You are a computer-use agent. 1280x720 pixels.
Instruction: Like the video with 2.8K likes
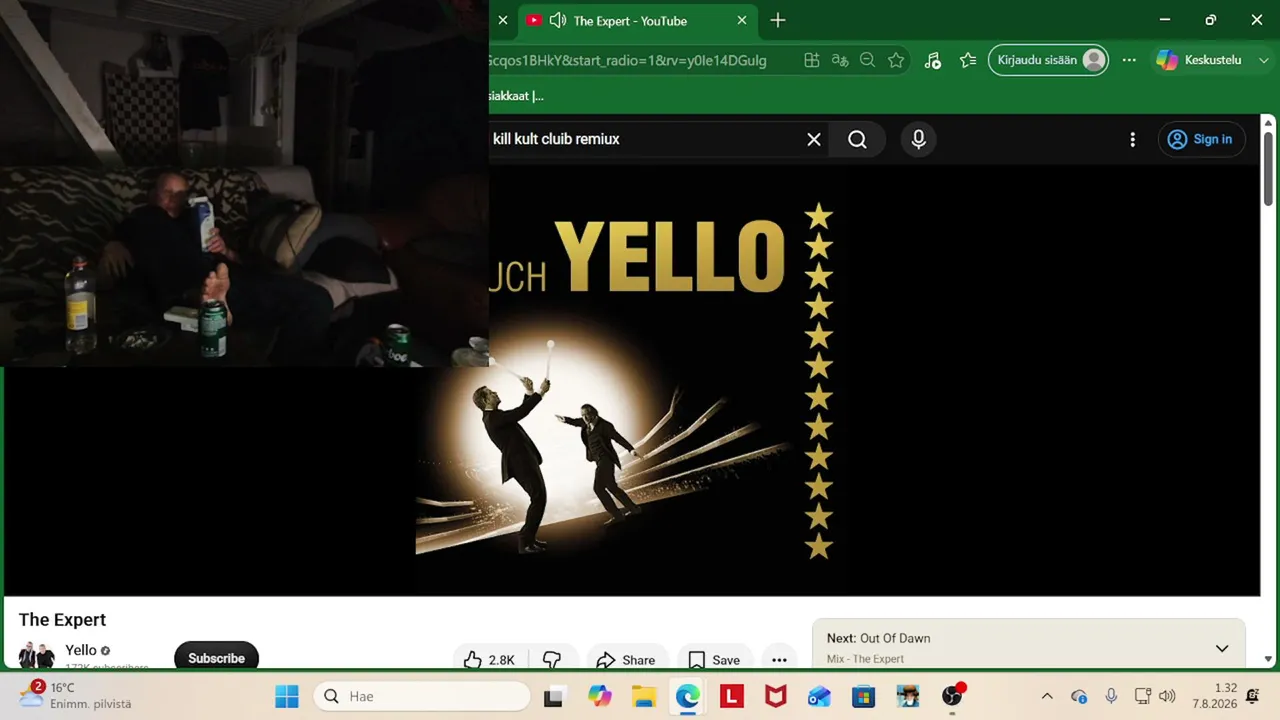[x=489, y=660]
